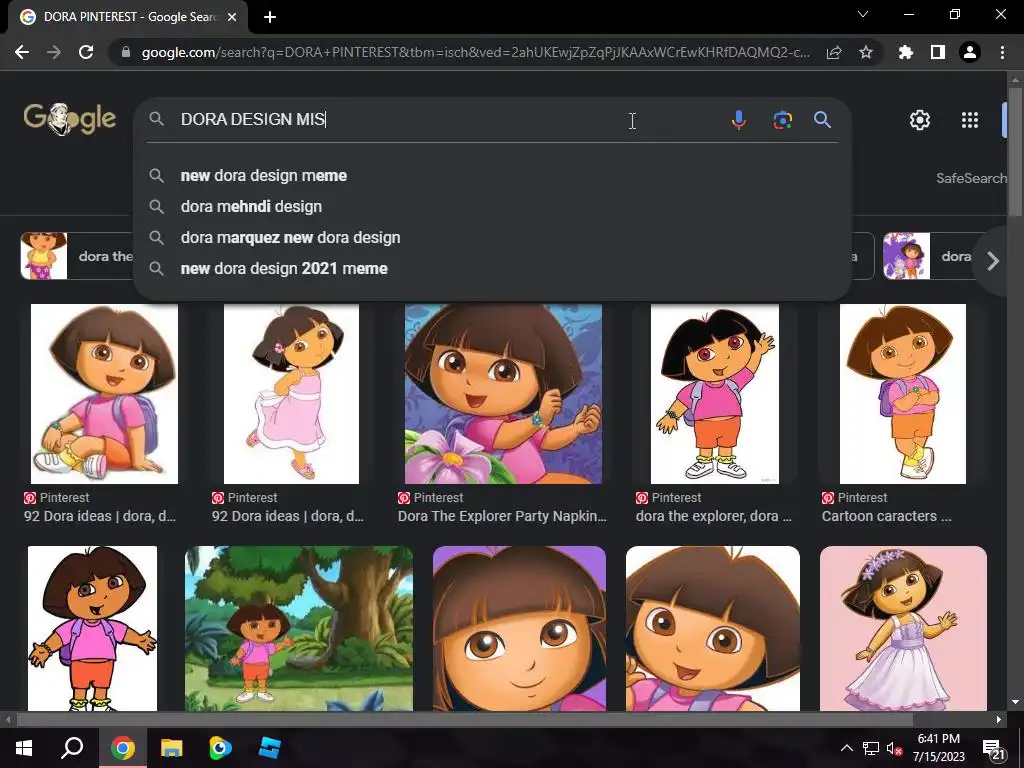Screen dimensions: 1024x768
Task: Click the horizontal page scrollbar
Action: pyautogui.click(x=464, y=720)
